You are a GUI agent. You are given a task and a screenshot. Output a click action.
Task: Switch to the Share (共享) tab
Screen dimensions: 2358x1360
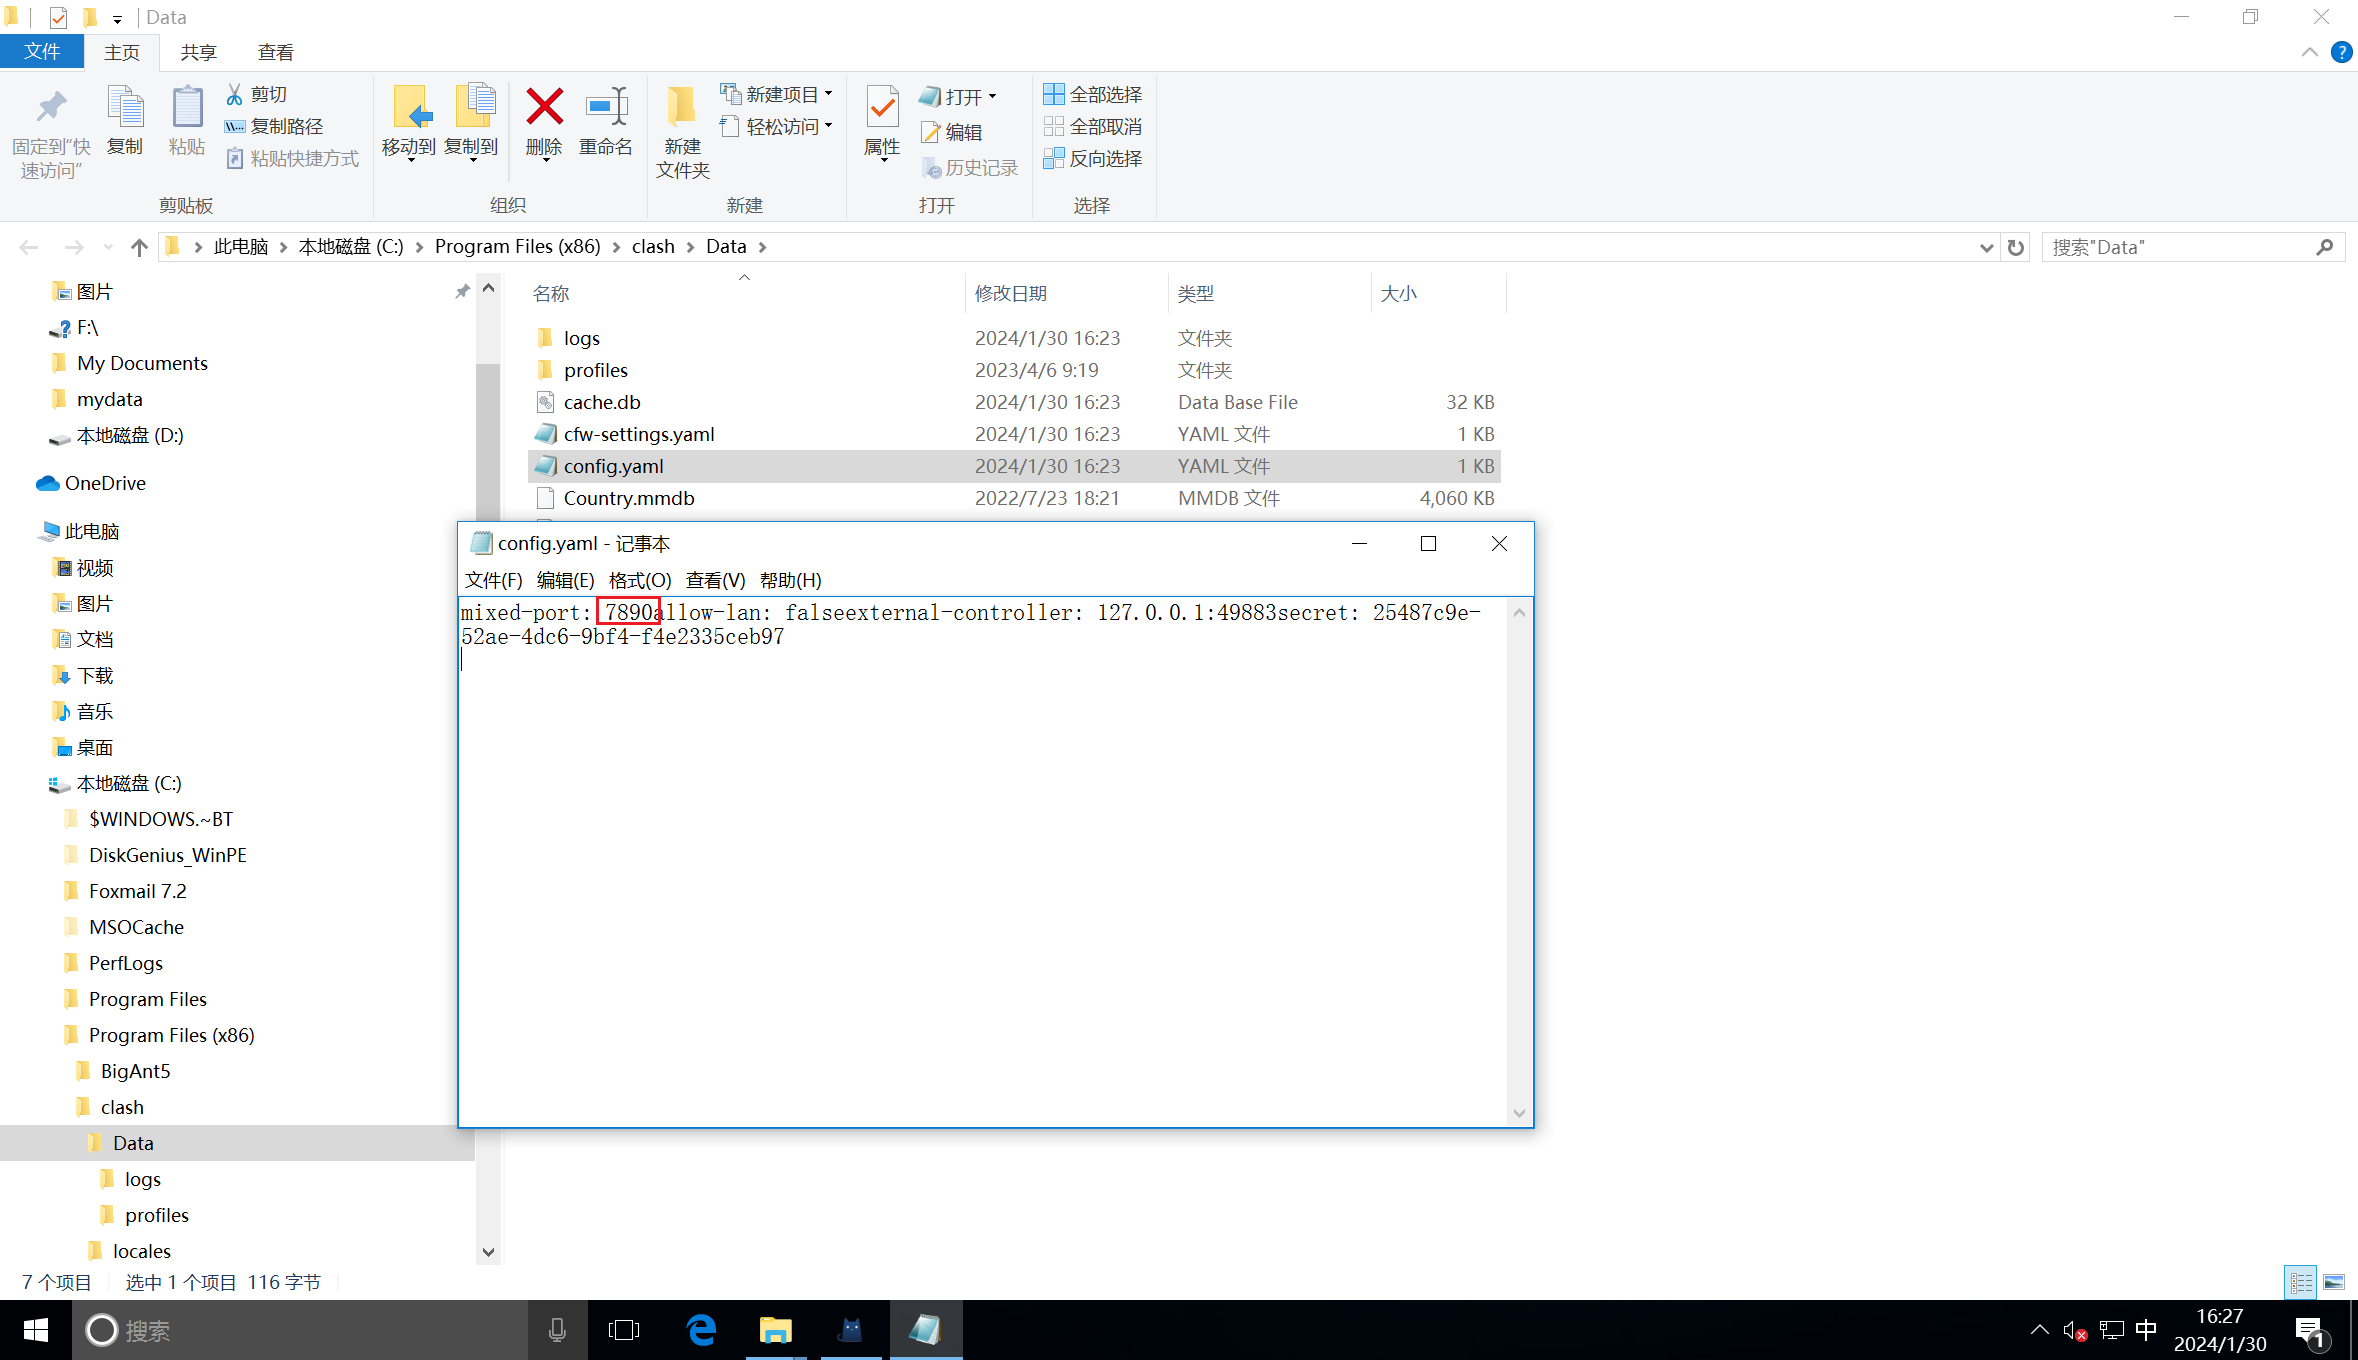198,52
